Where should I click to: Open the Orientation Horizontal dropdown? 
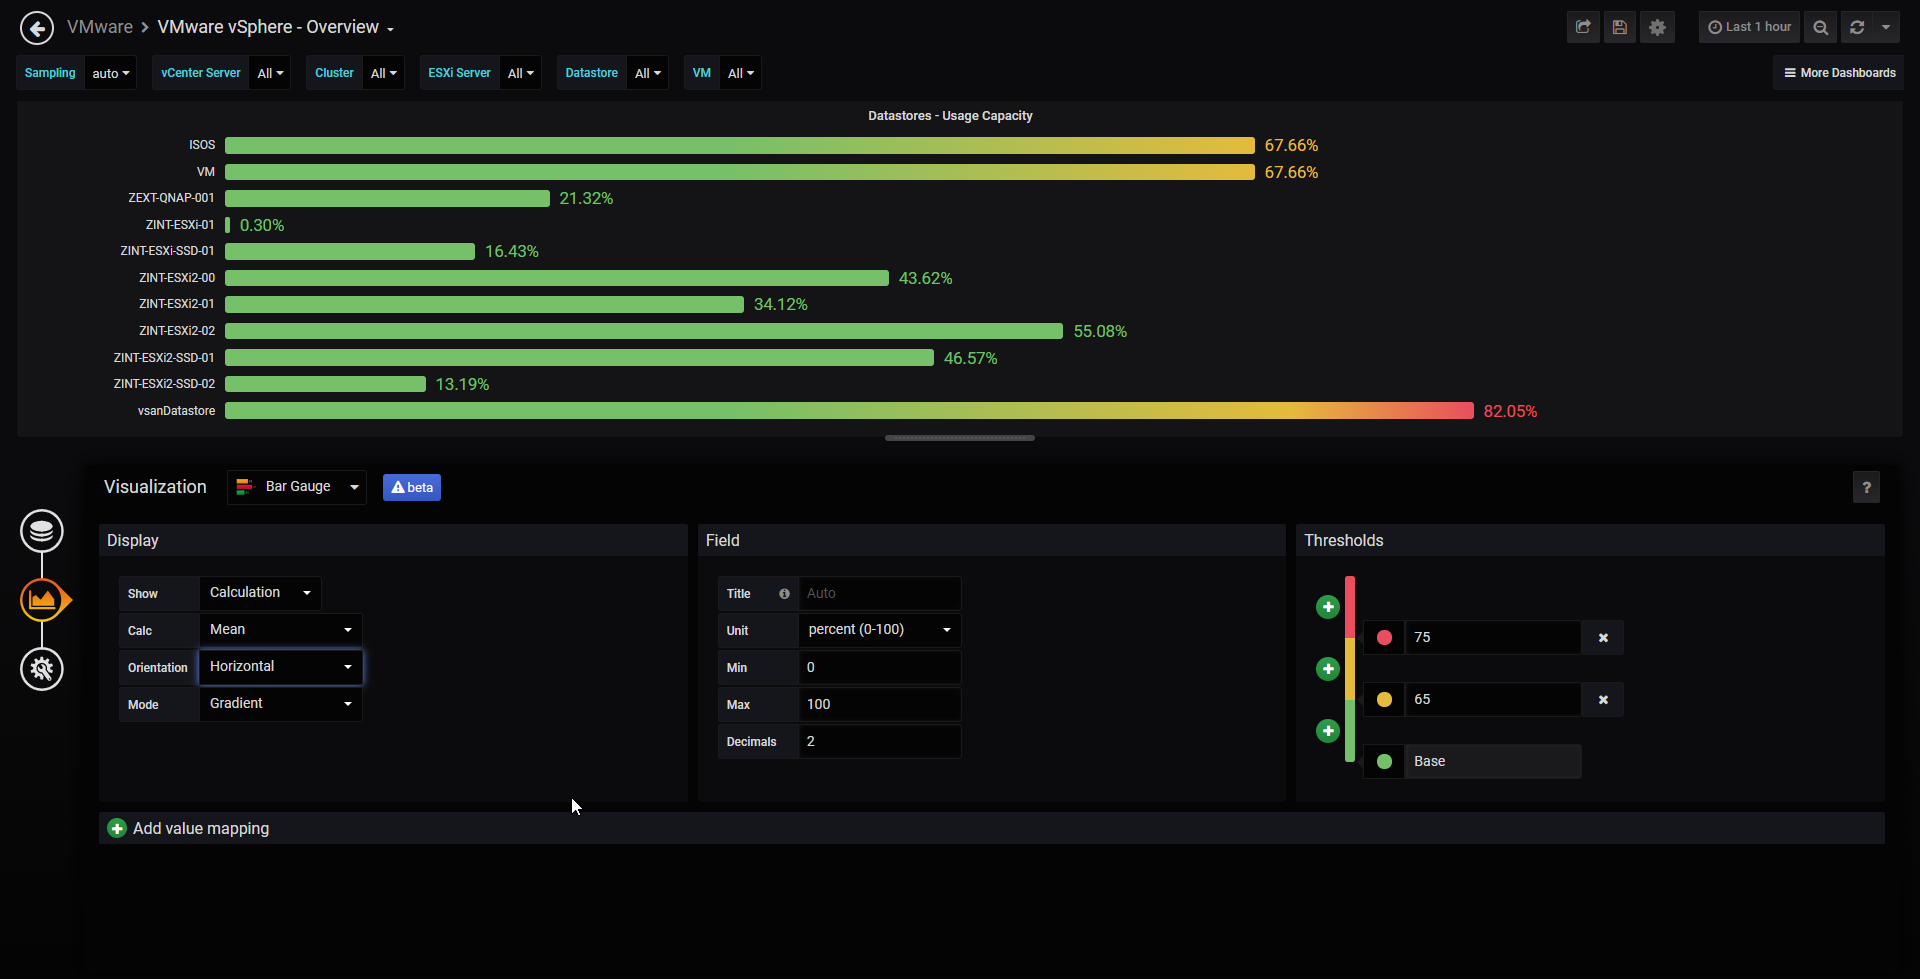pyautogui.click(x=281, y=667)
